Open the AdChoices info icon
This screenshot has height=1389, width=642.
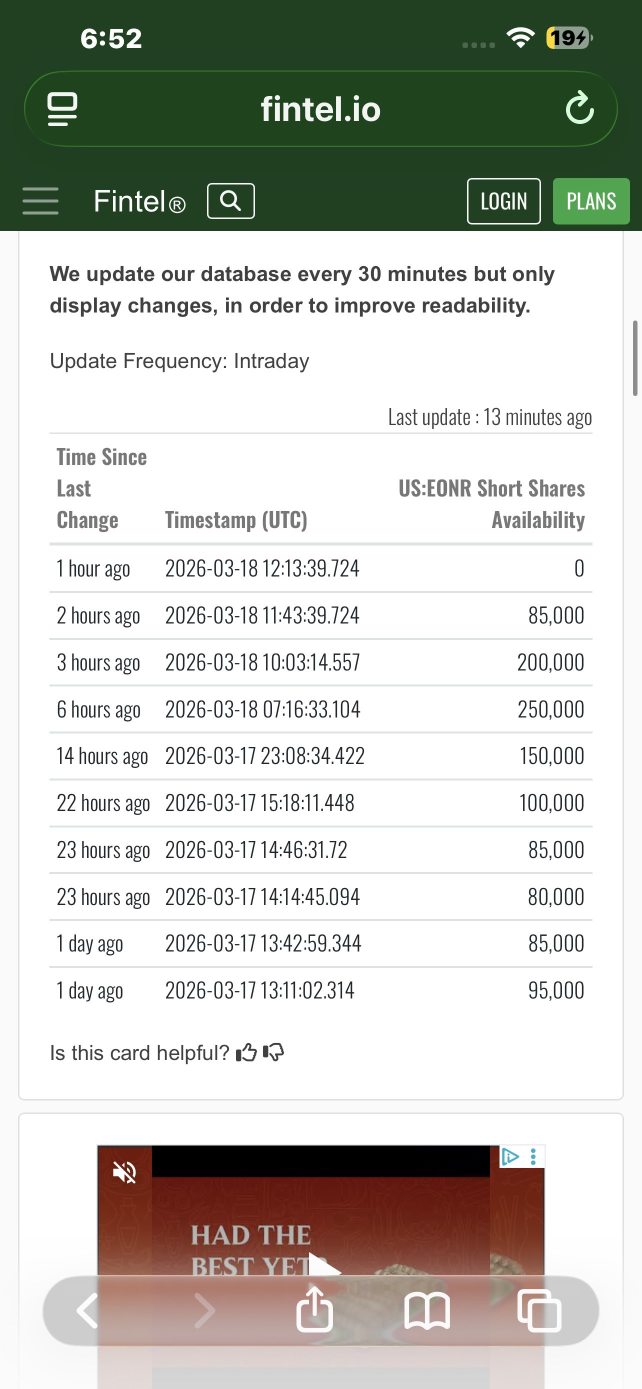pos(510,1157)
